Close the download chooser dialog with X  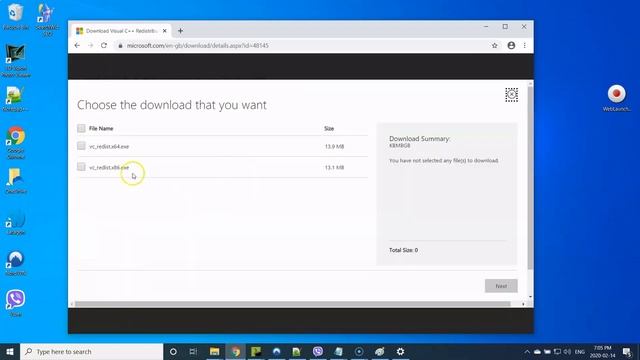[x=511, y=94]
